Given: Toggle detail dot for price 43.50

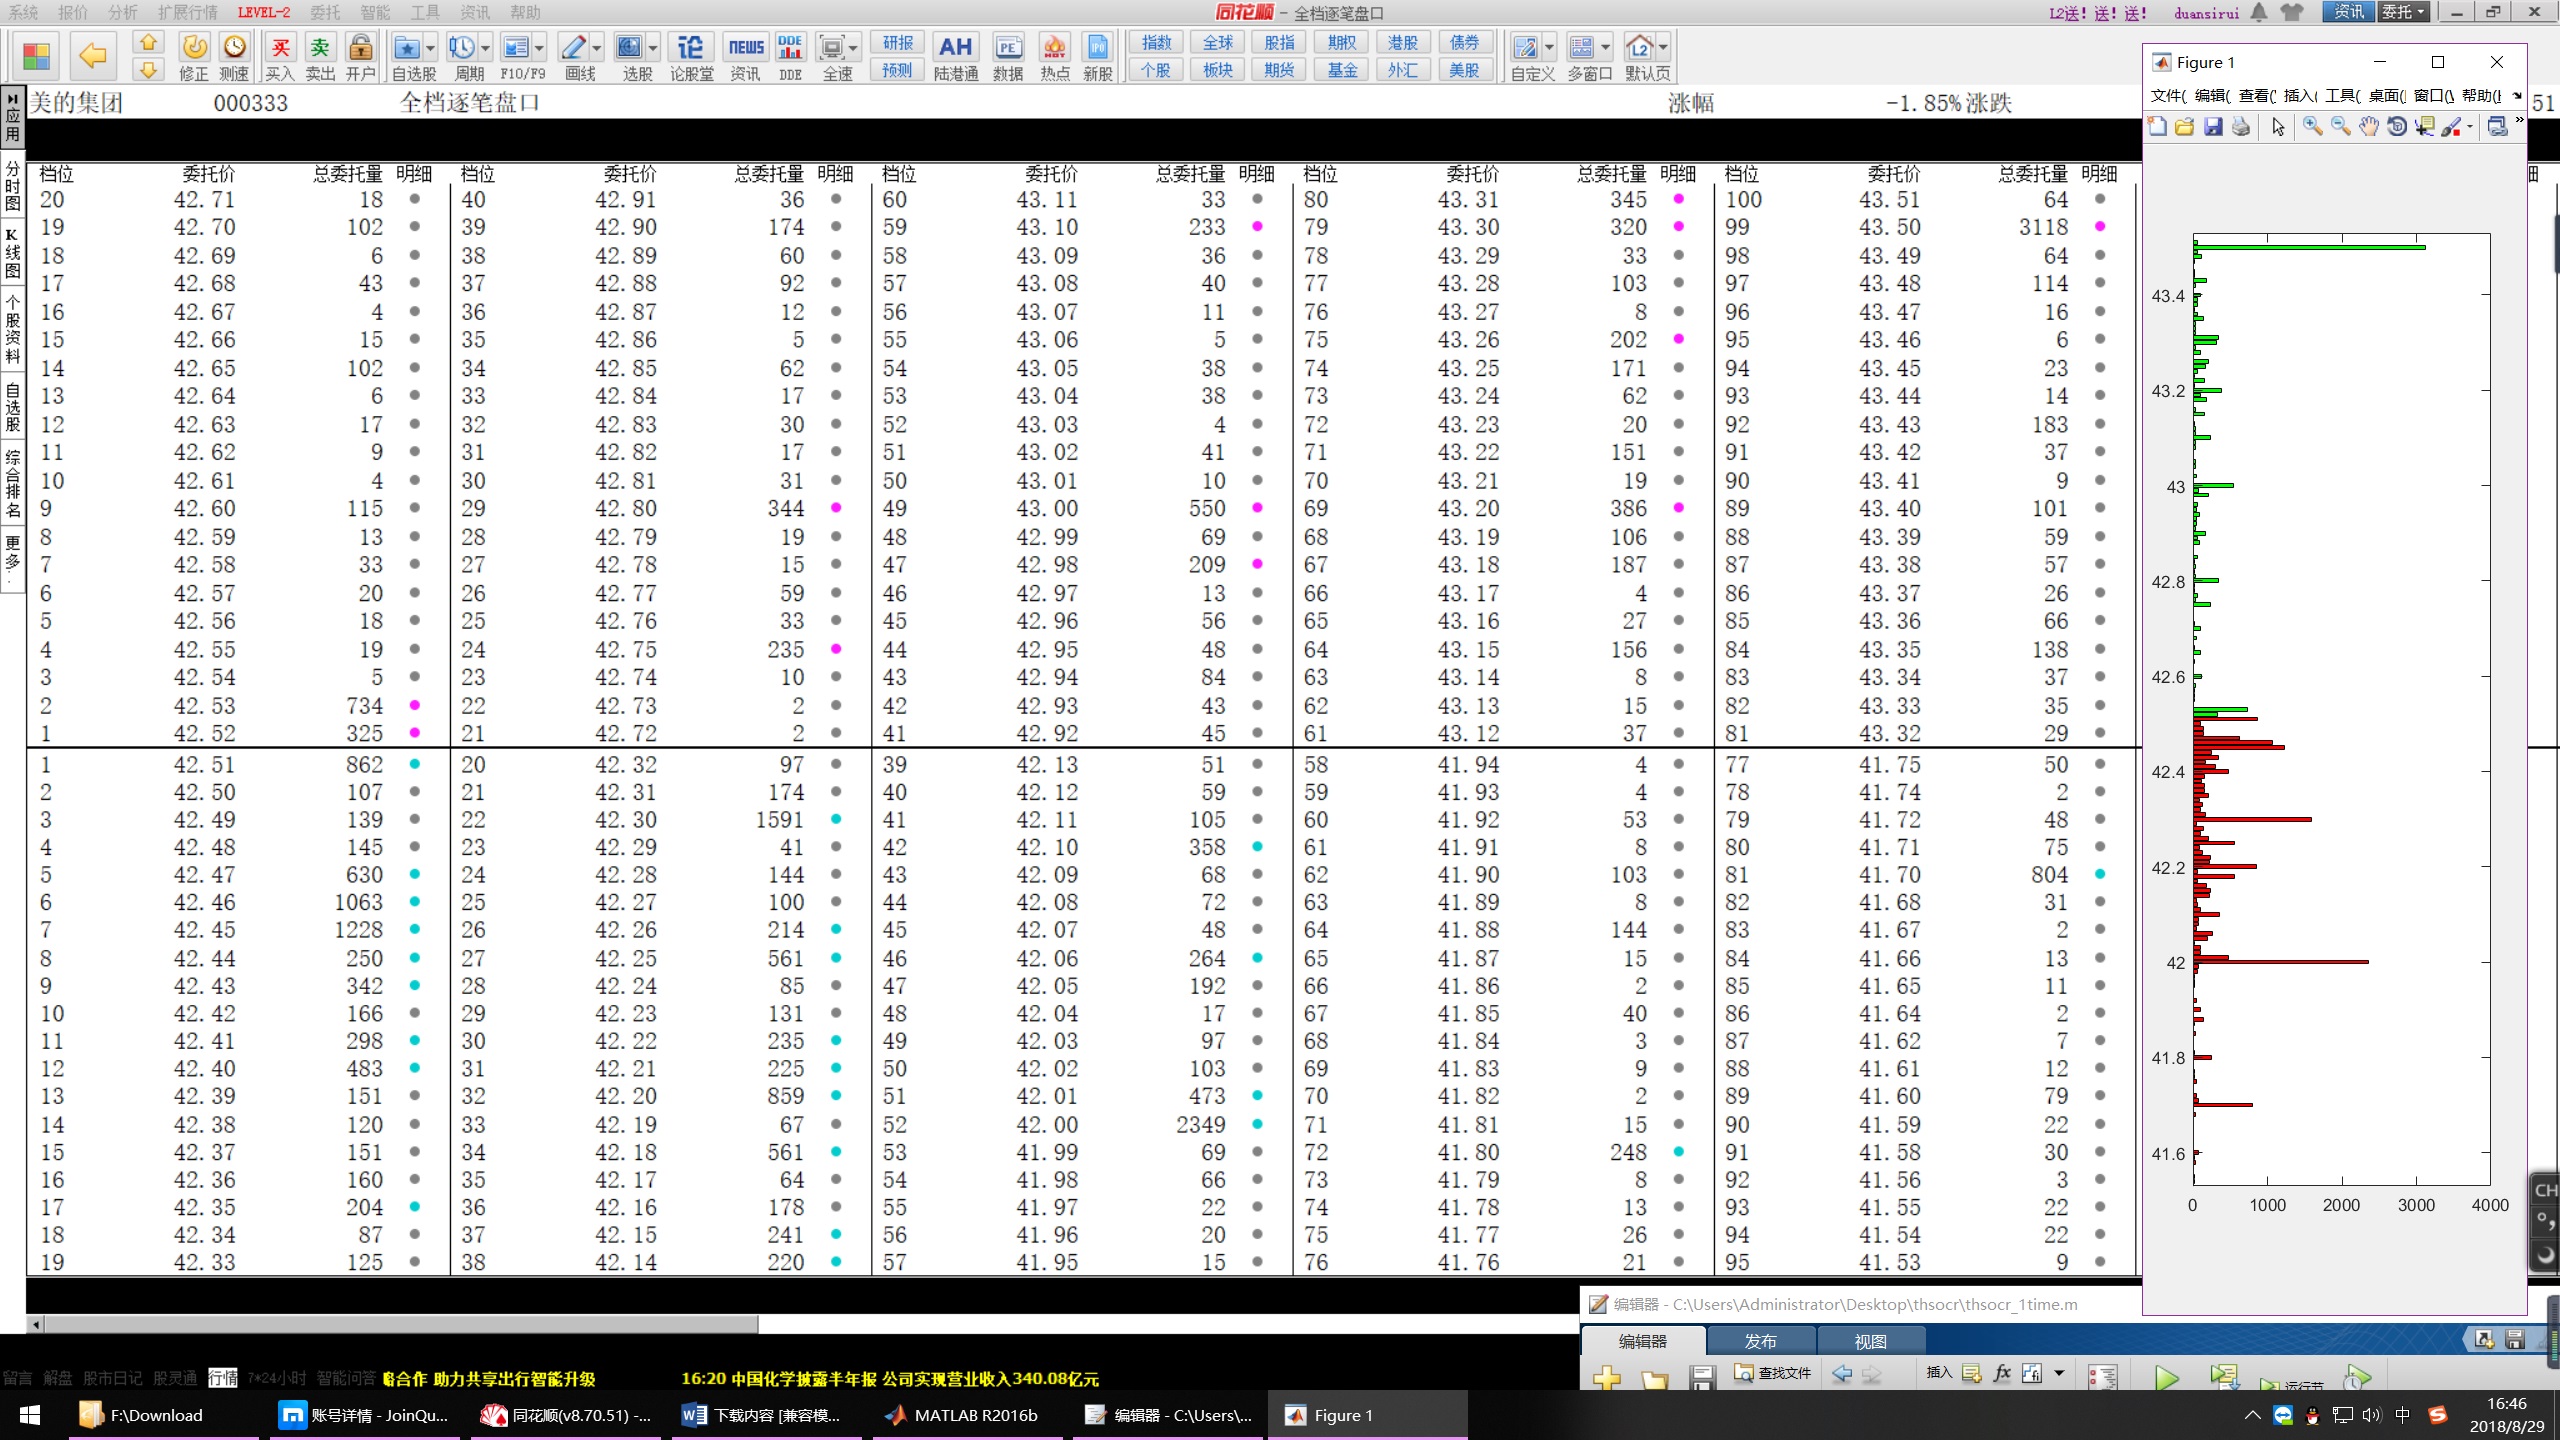Looking at the screenshot, I should click(2100, 227).
